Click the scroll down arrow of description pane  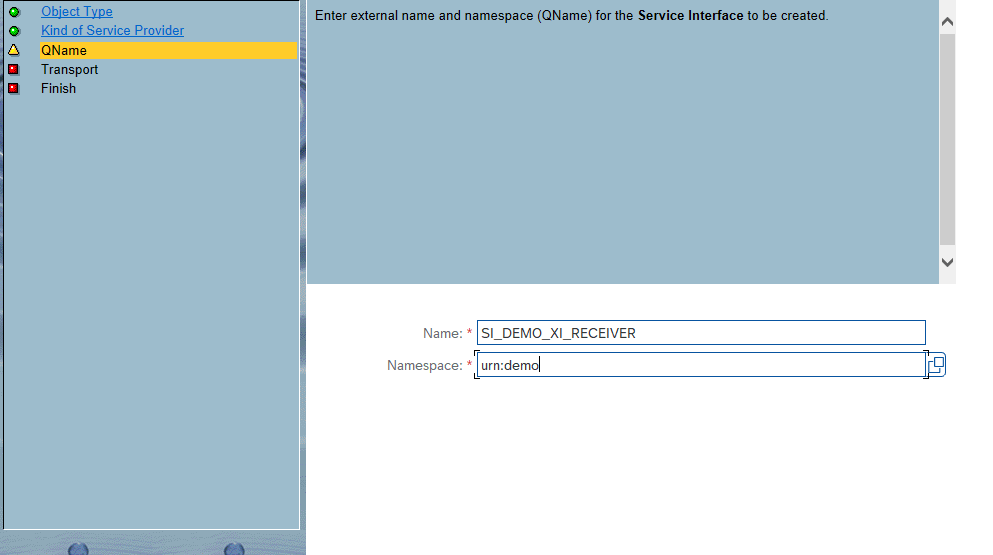(x=948, y=260)
